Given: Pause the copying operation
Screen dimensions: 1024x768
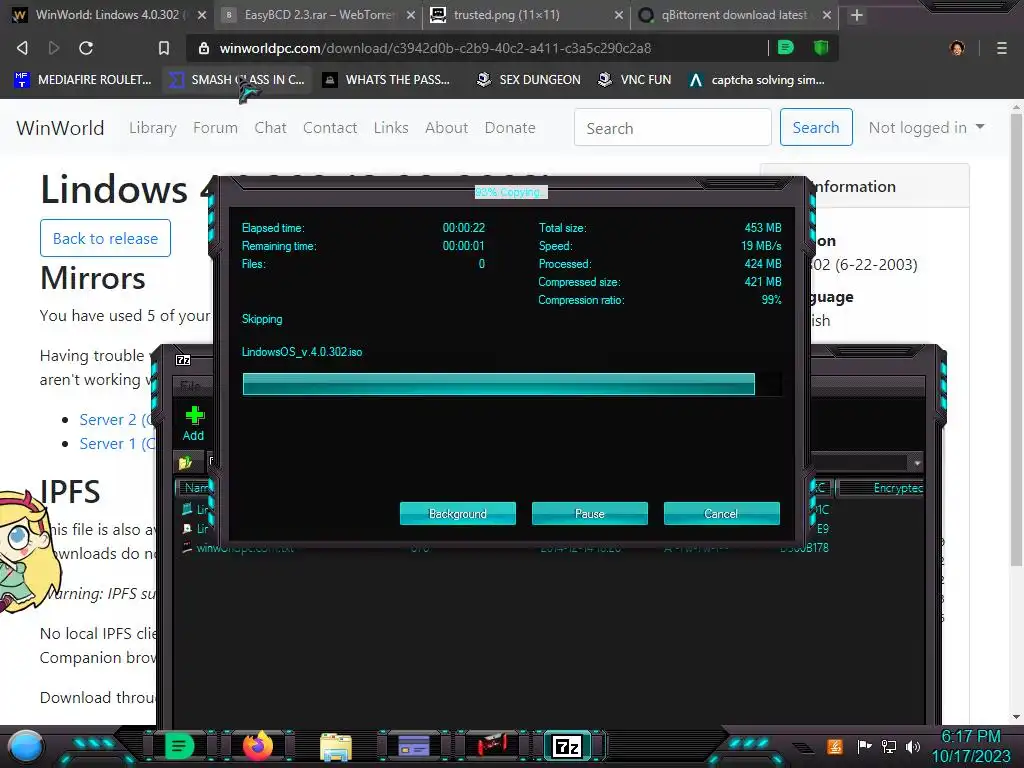Looking at the screenshot, I should (590, 513).
